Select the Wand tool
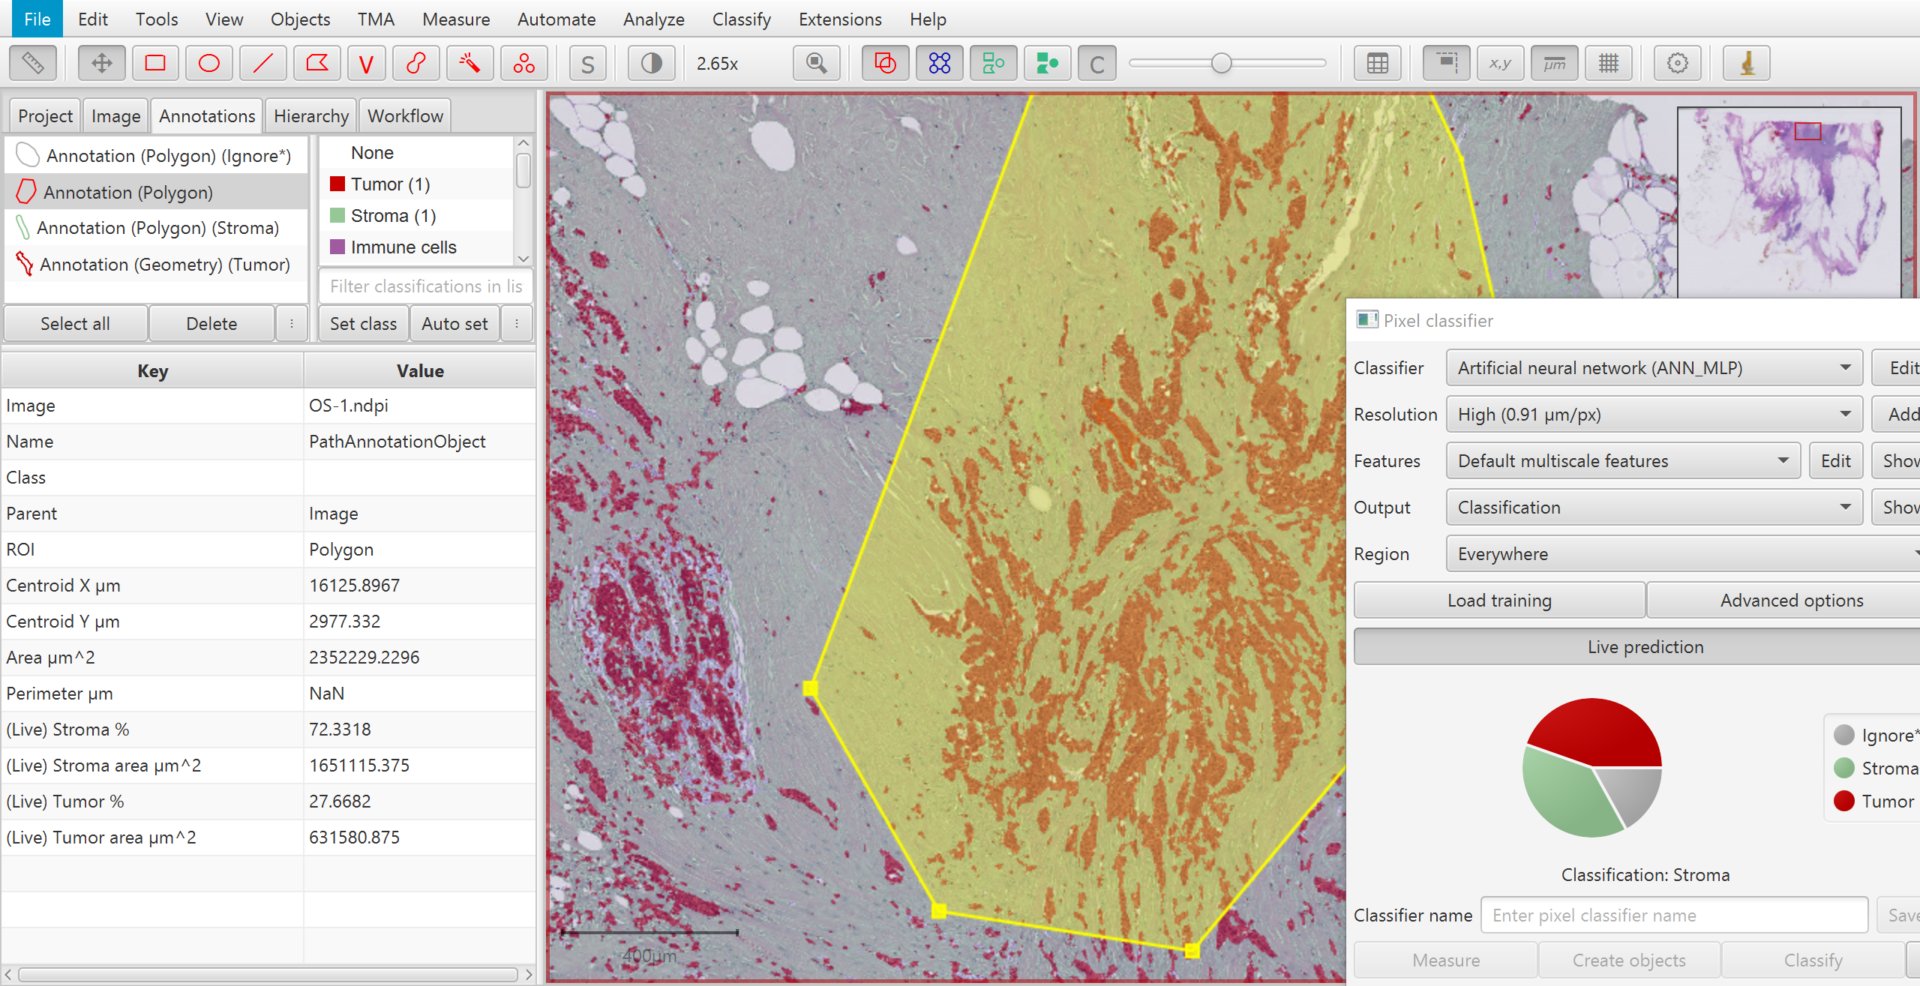The image size is (1920, 986). click(470, 63)
